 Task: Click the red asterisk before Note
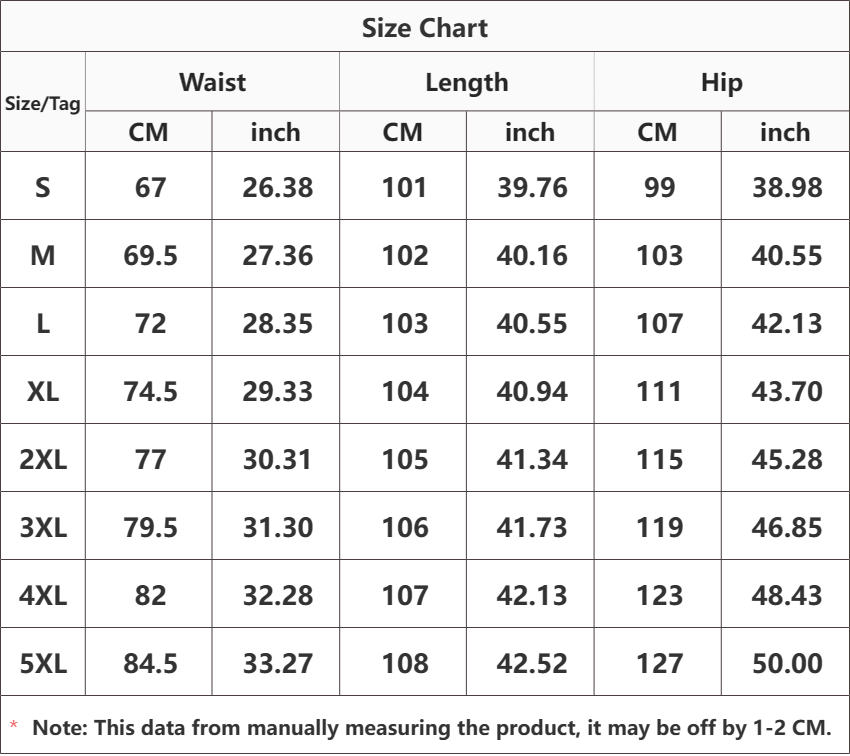tap(14, 725)
